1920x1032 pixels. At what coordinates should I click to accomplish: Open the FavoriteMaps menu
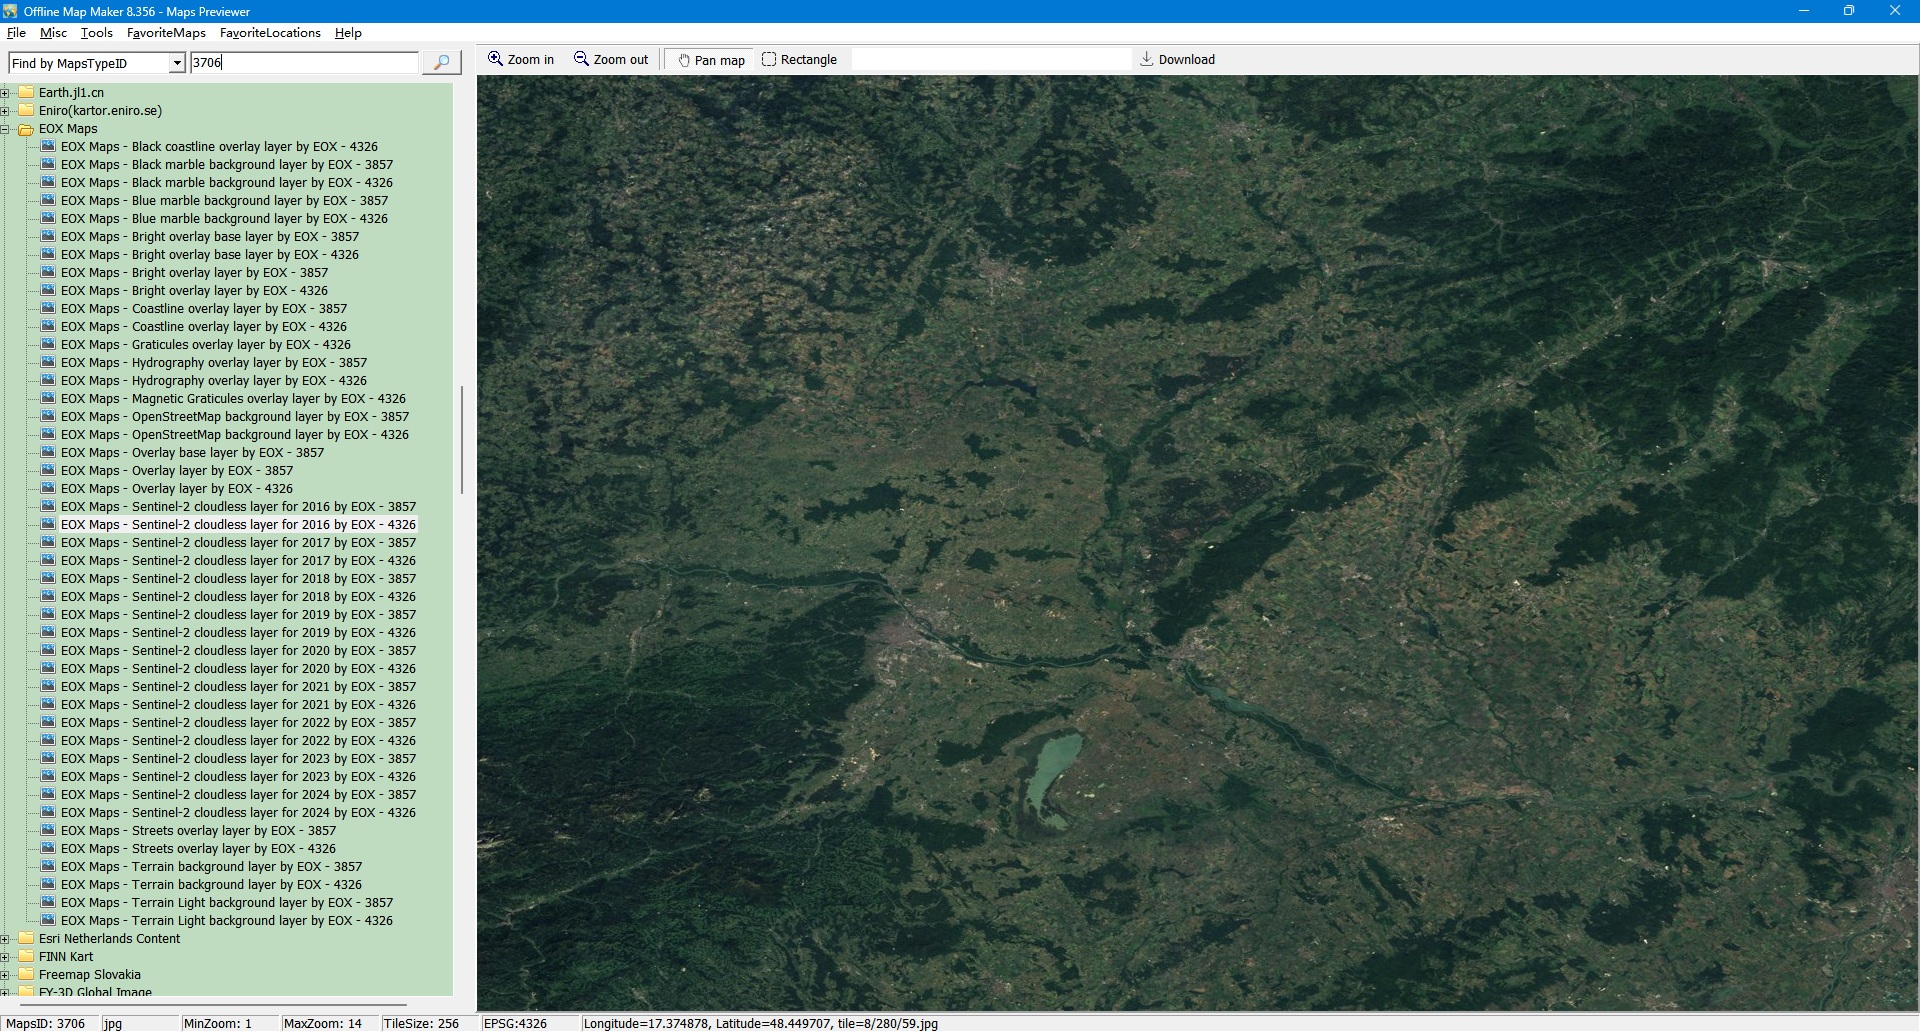[x=166, y=33]
